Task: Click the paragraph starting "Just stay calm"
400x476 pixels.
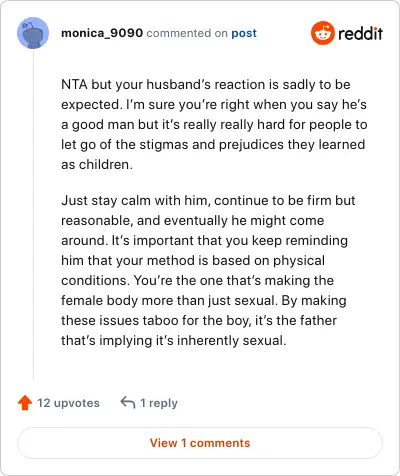Action: tap(208, 270)
